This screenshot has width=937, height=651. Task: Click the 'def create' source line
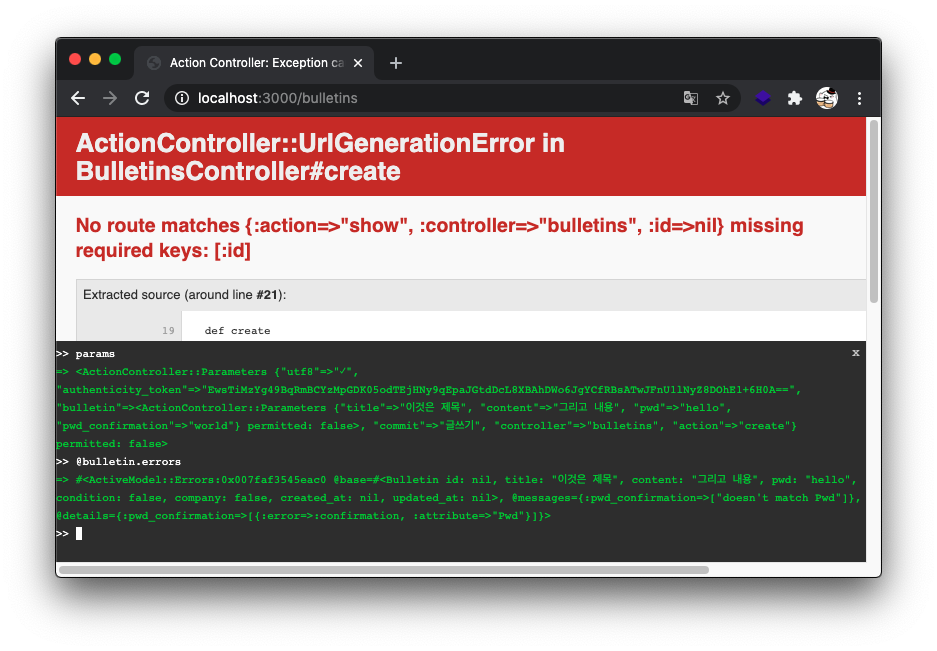coord(237,331)
